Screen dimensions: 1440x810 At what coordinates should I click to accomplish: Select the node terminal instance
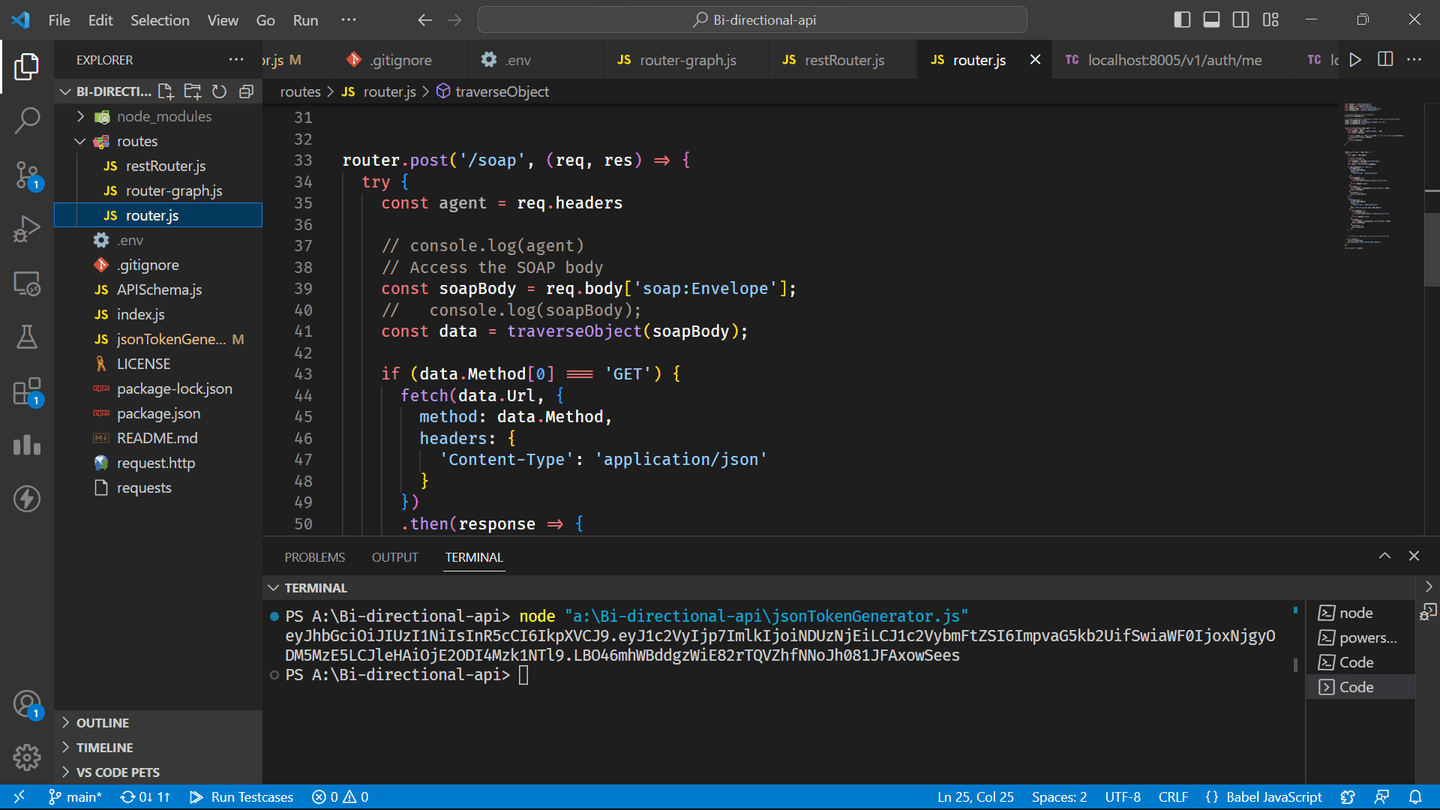click(1360, 612)
